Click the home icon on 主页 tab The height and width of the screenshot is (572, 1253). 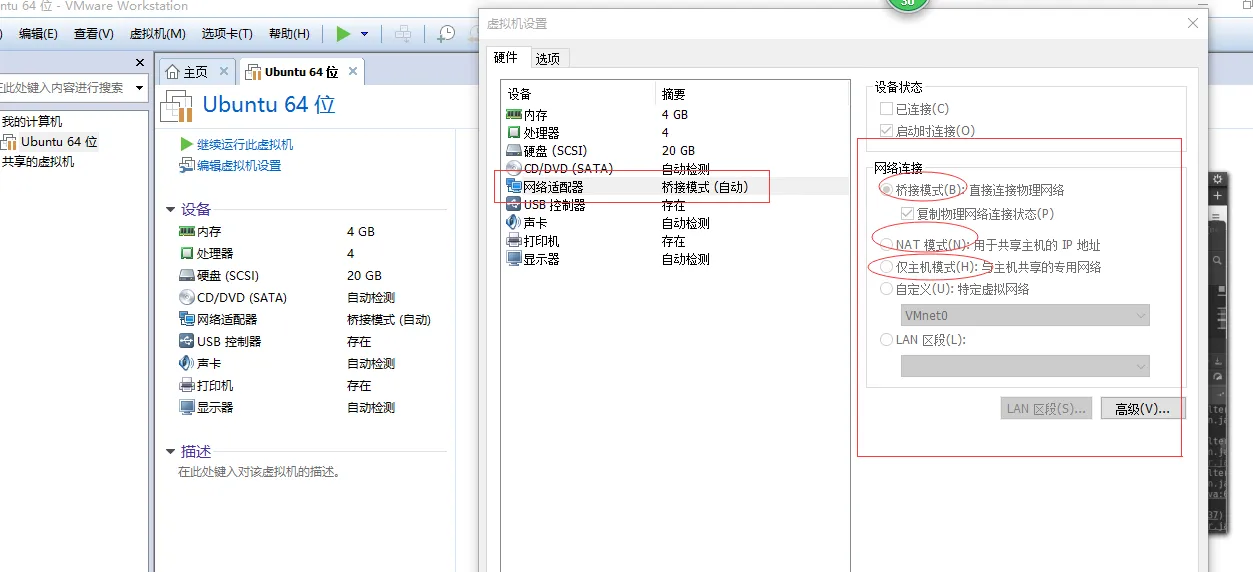click(x=173, y=72)
